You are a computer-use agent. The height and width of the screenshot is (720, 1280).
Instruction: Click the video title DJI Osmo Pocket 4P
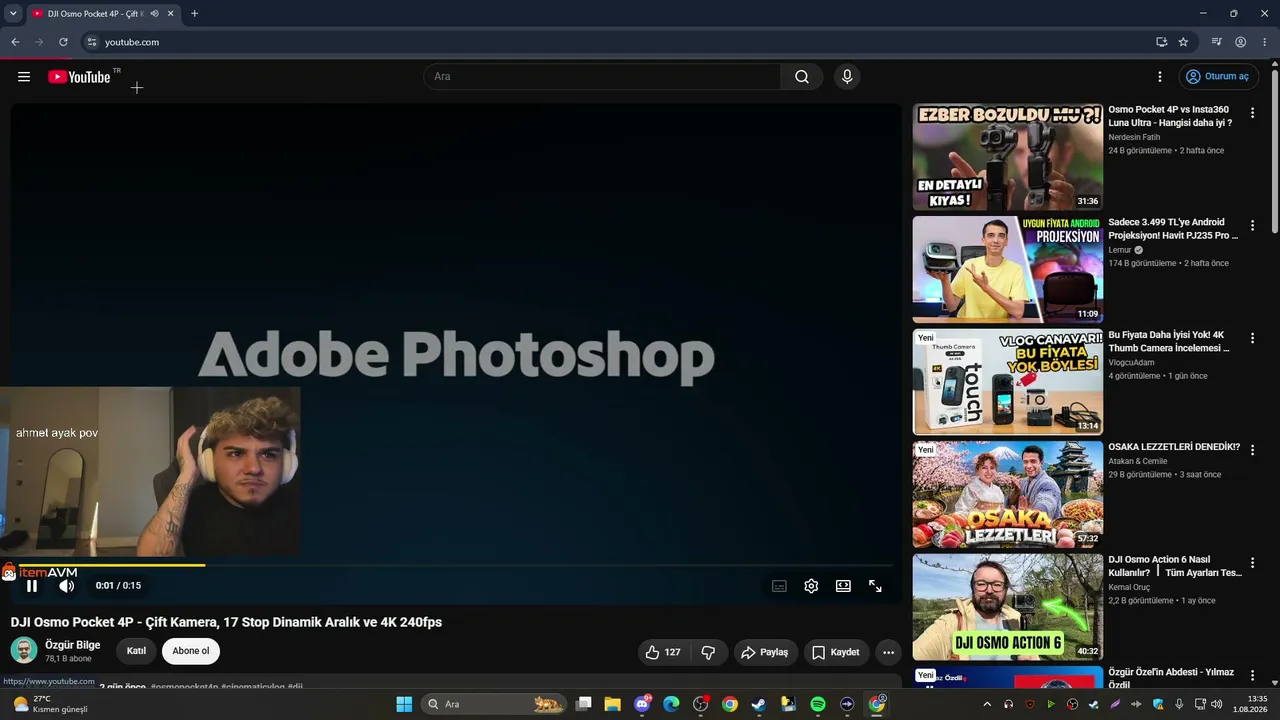(226, 622)
